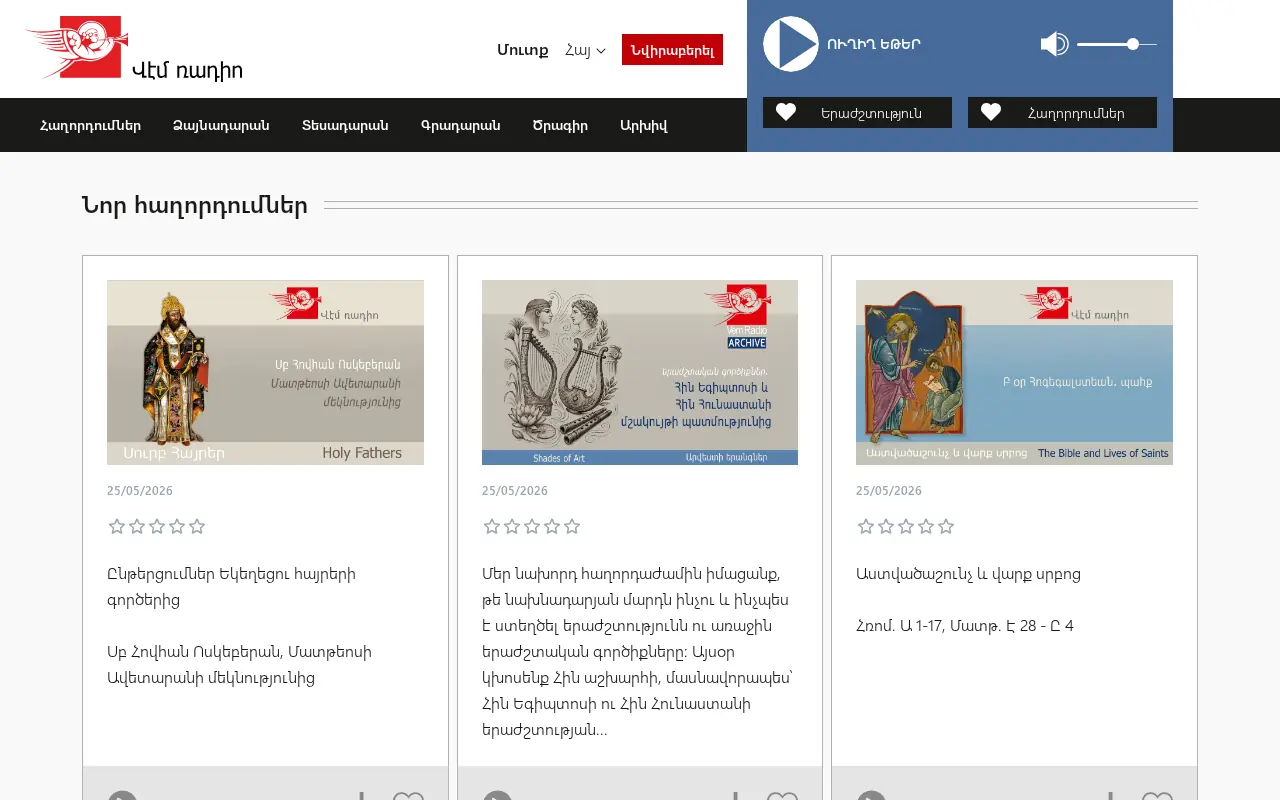Viewport: 1280px width, 800px height.
Task: Rate the Shades of Art program five stars
Action: [572, 526]
